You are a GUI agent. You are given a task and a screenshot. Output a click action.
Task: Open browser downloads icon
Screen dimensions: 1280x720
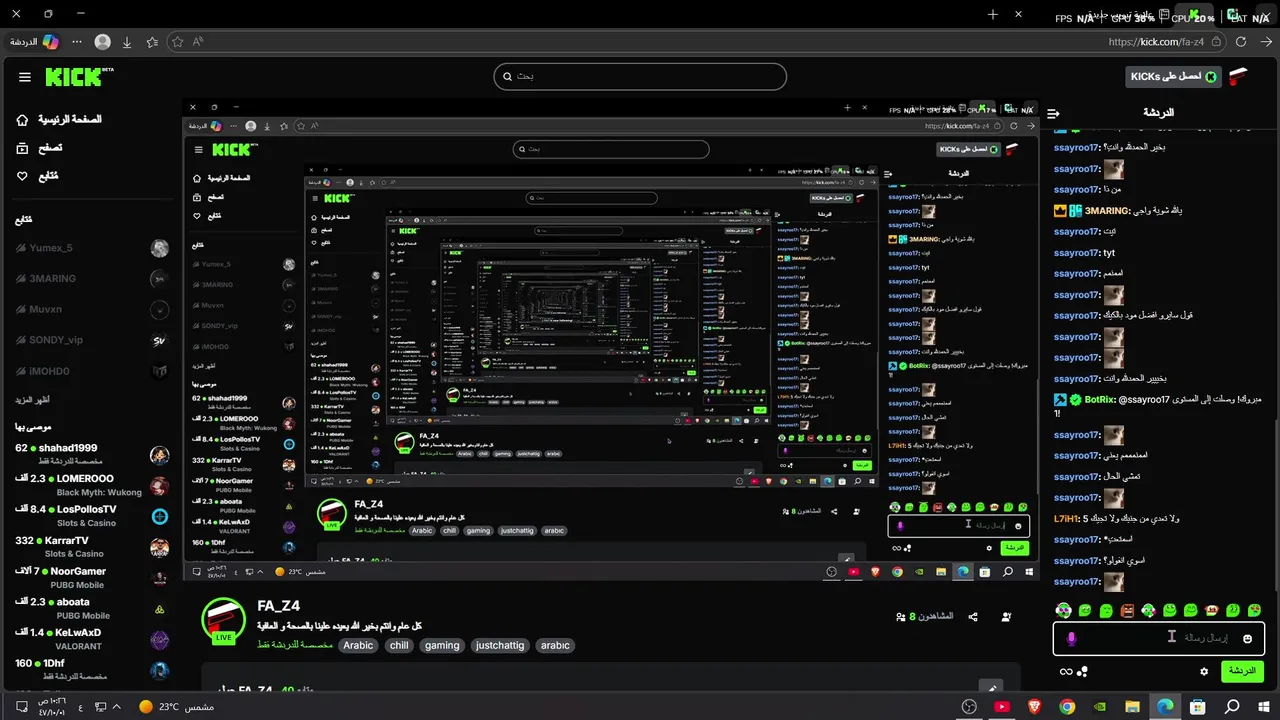click(127, 42)
